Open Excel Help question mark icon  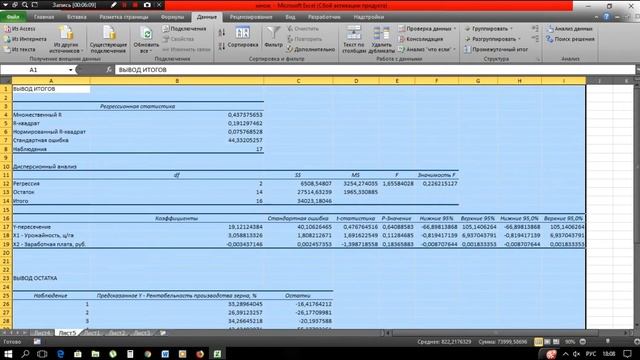coord(606,17)
